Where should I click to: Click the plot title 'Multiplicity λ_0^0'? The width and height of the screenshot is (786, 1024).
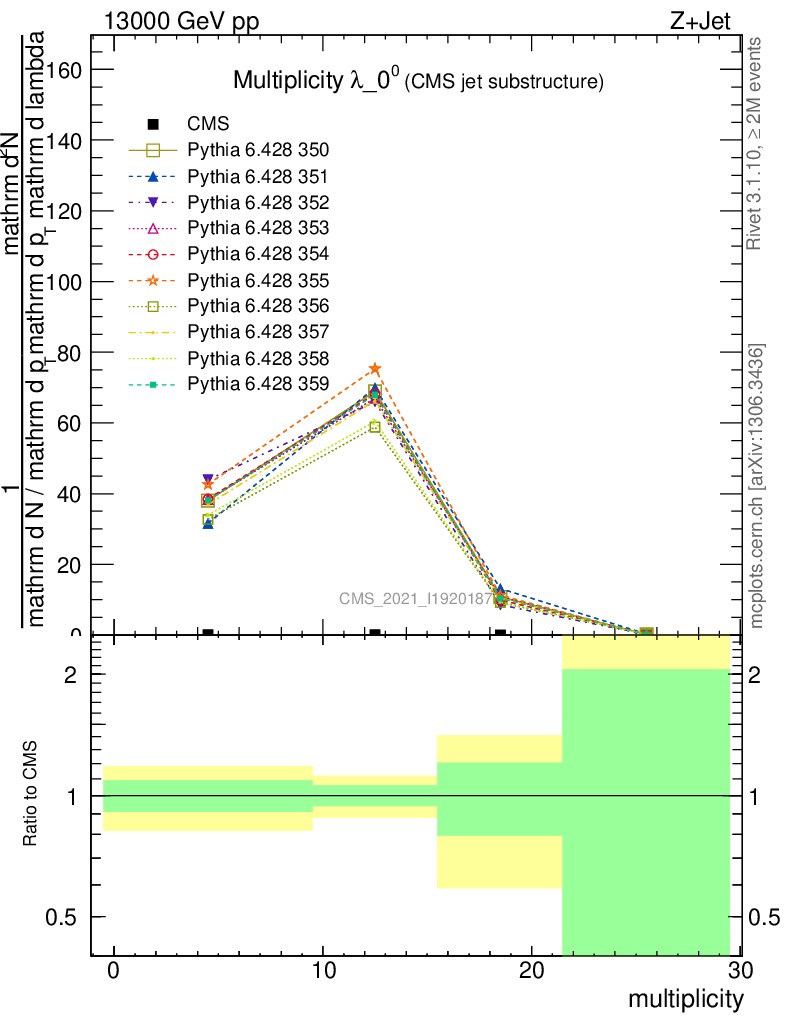tap(316, 80)
